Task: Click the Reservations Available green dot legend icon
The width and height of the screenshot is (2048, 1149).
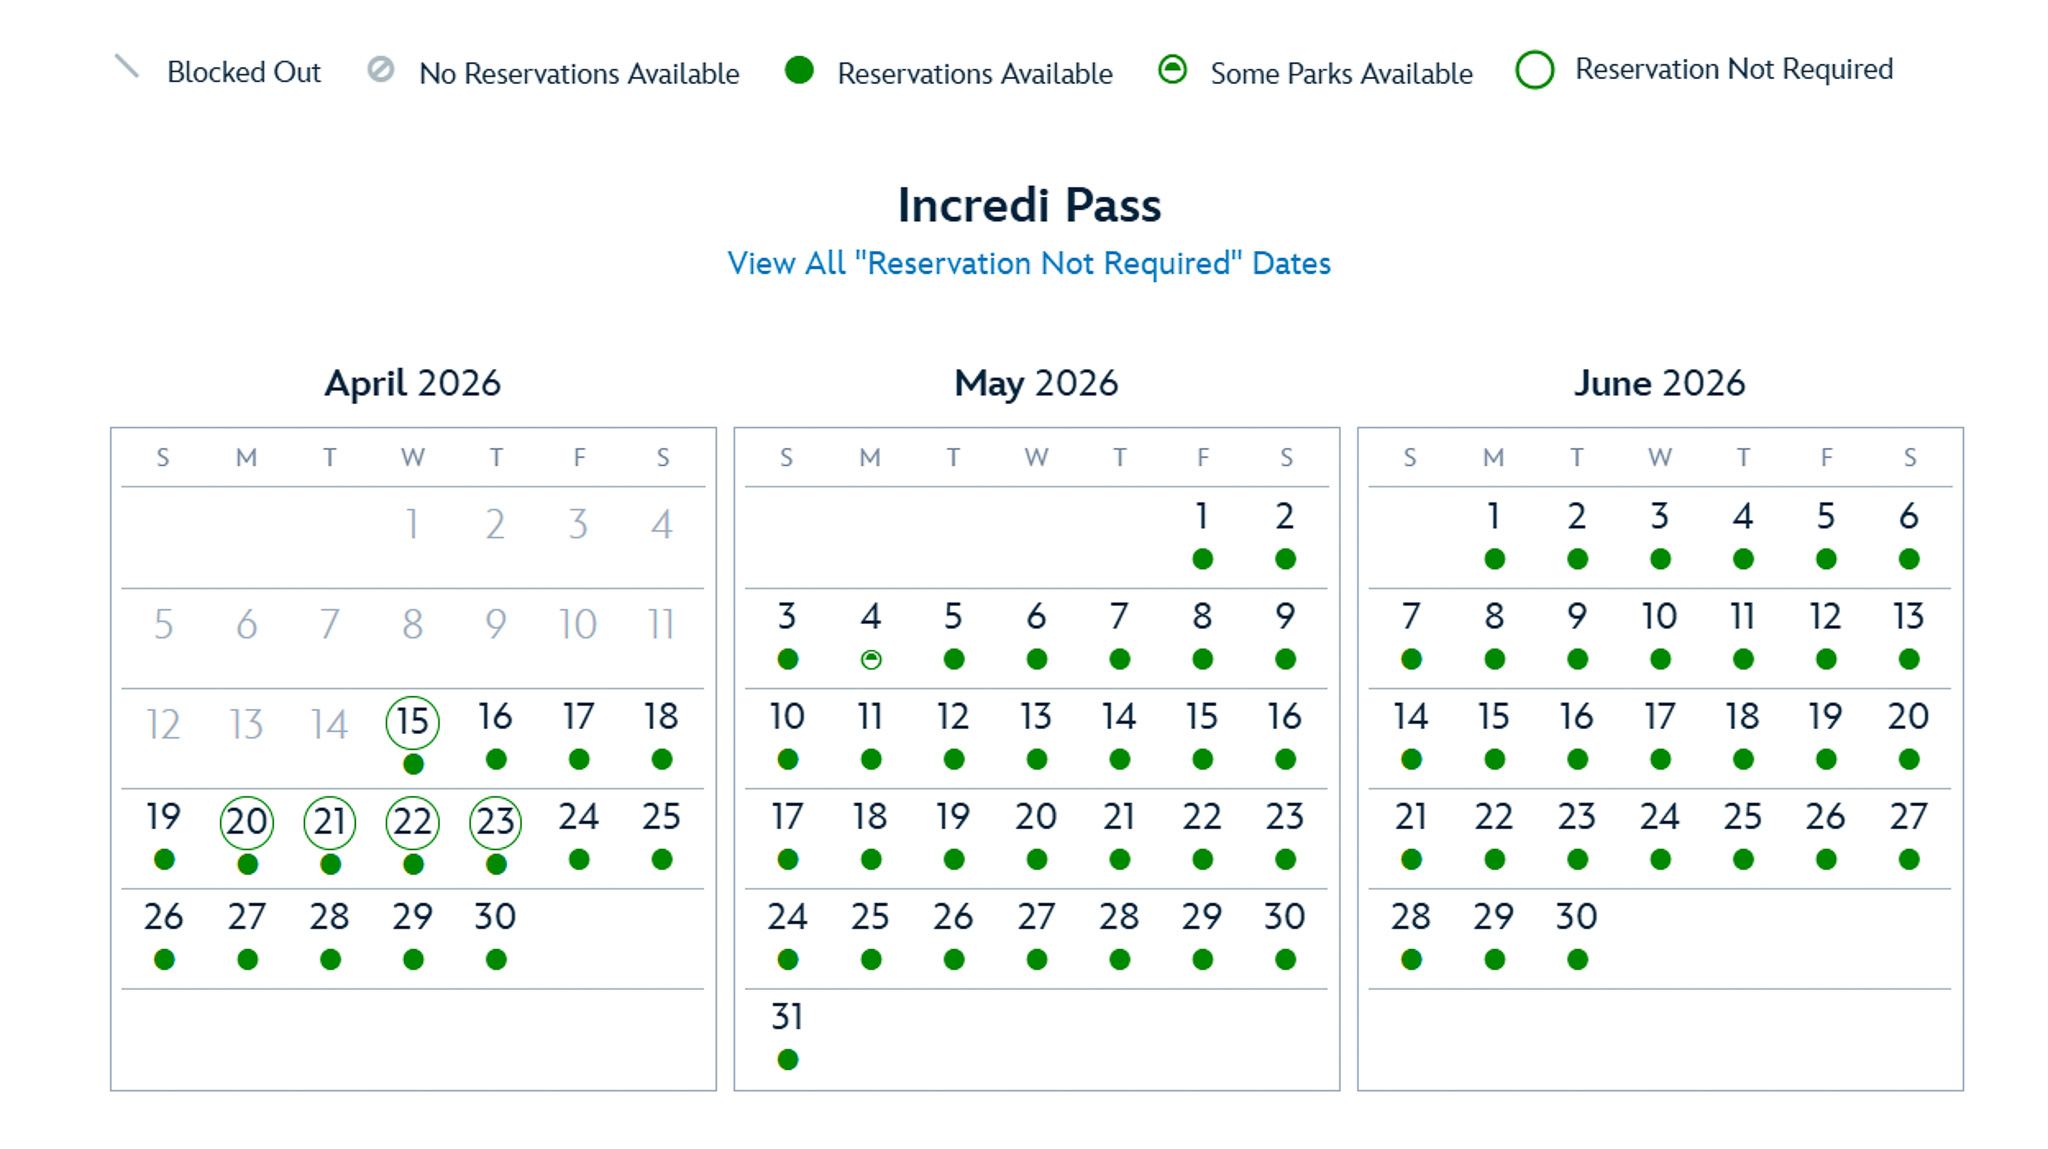Action: coord(799,70)
